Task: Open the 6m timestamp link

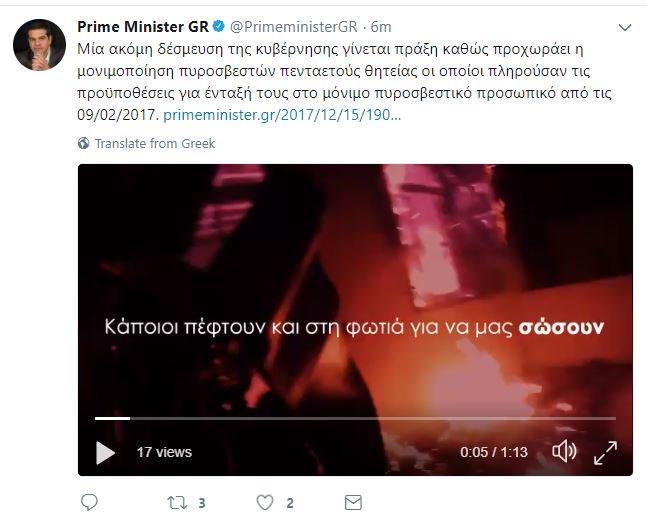Action: 380,27
